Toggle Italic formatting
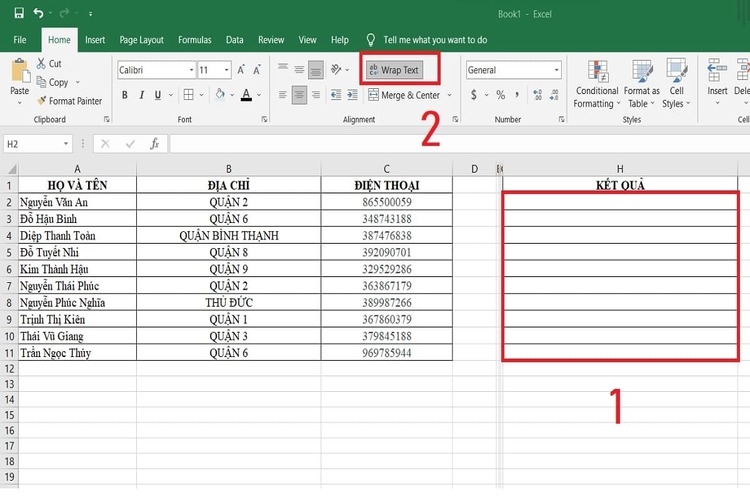The width and height of the screenshot is (750, 500). click(142, 95)
